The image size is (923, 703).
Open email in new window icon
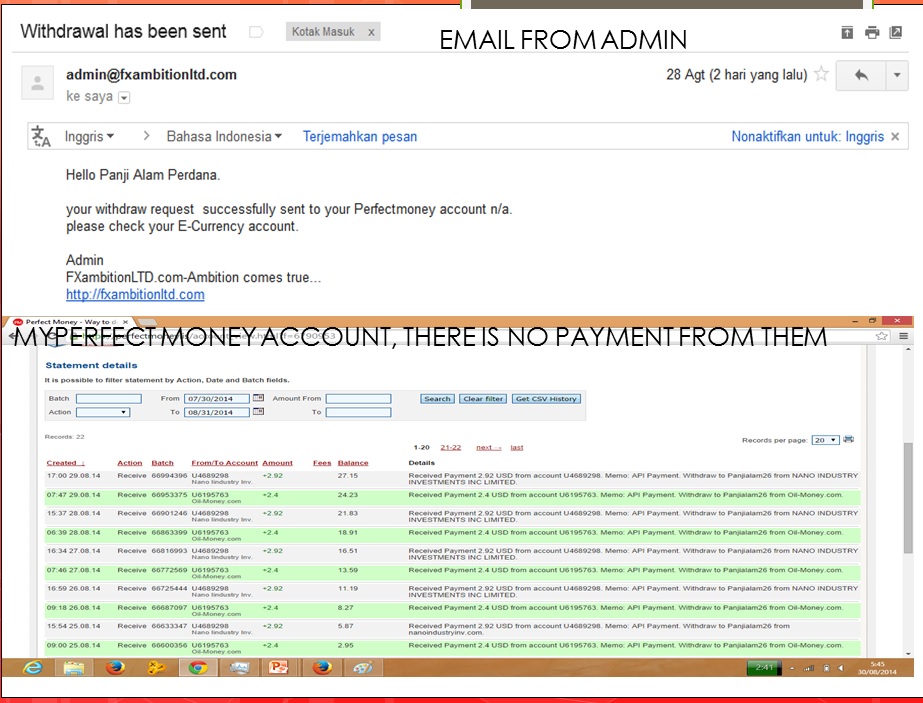(x=896, y=32)
